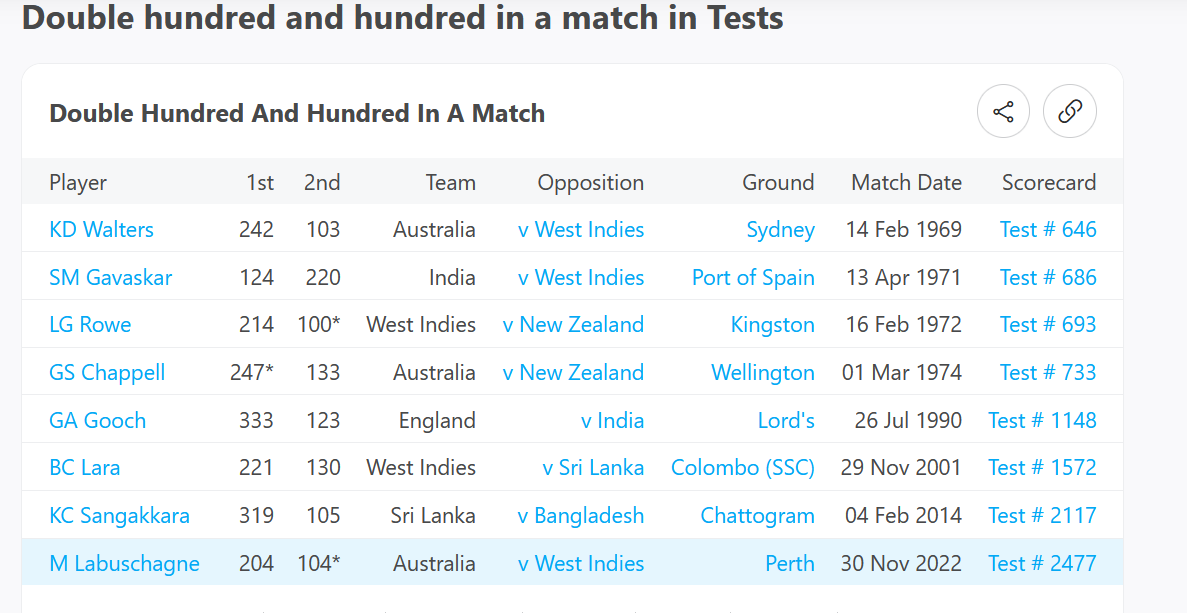This screenshot has height=613, width=1187.
Task: Click GA Gooch player link
Action: [x=97, y=420]
